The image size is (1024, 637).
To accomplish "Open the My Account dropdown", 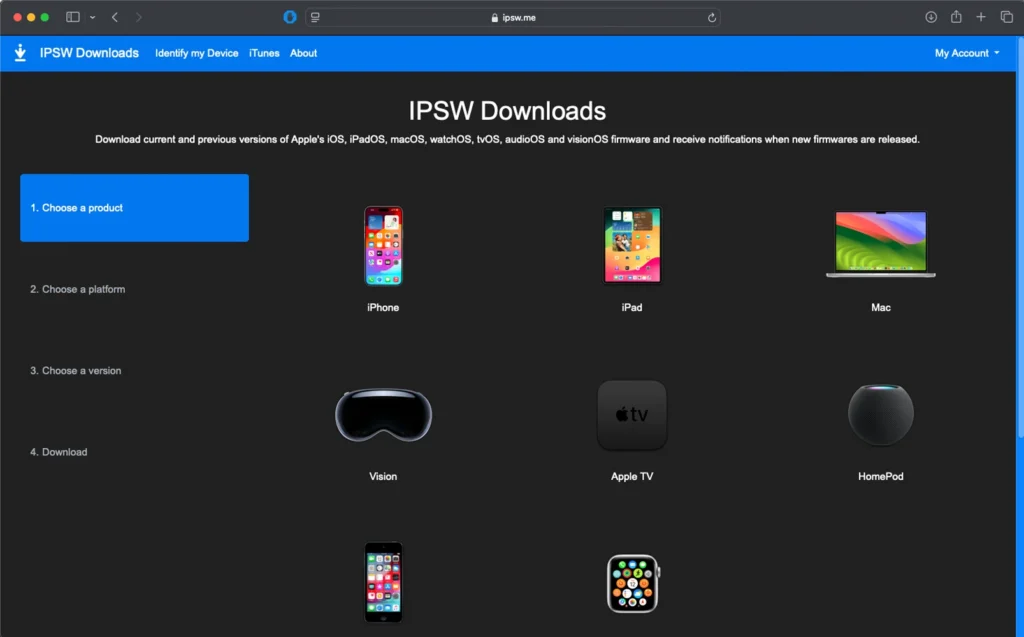I will point(965,53).
